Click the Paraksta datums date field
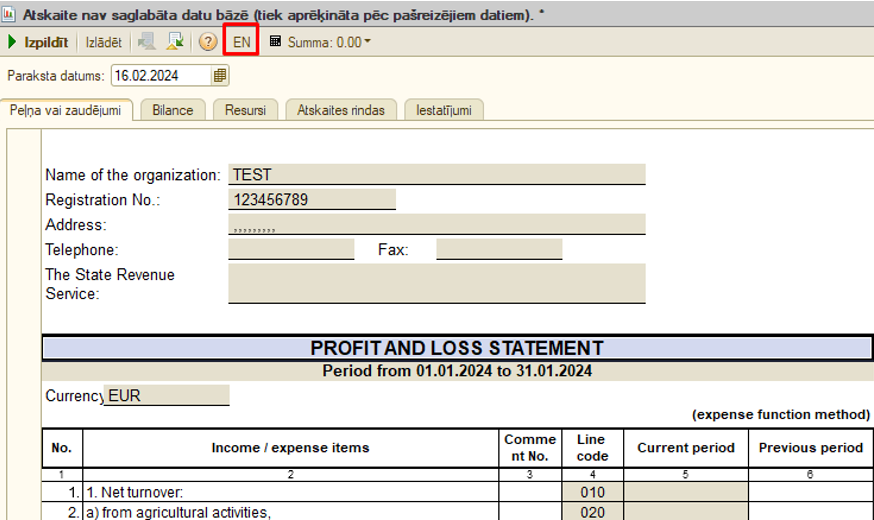The width and height of the screenshot is (874, 520). (160, 75)
